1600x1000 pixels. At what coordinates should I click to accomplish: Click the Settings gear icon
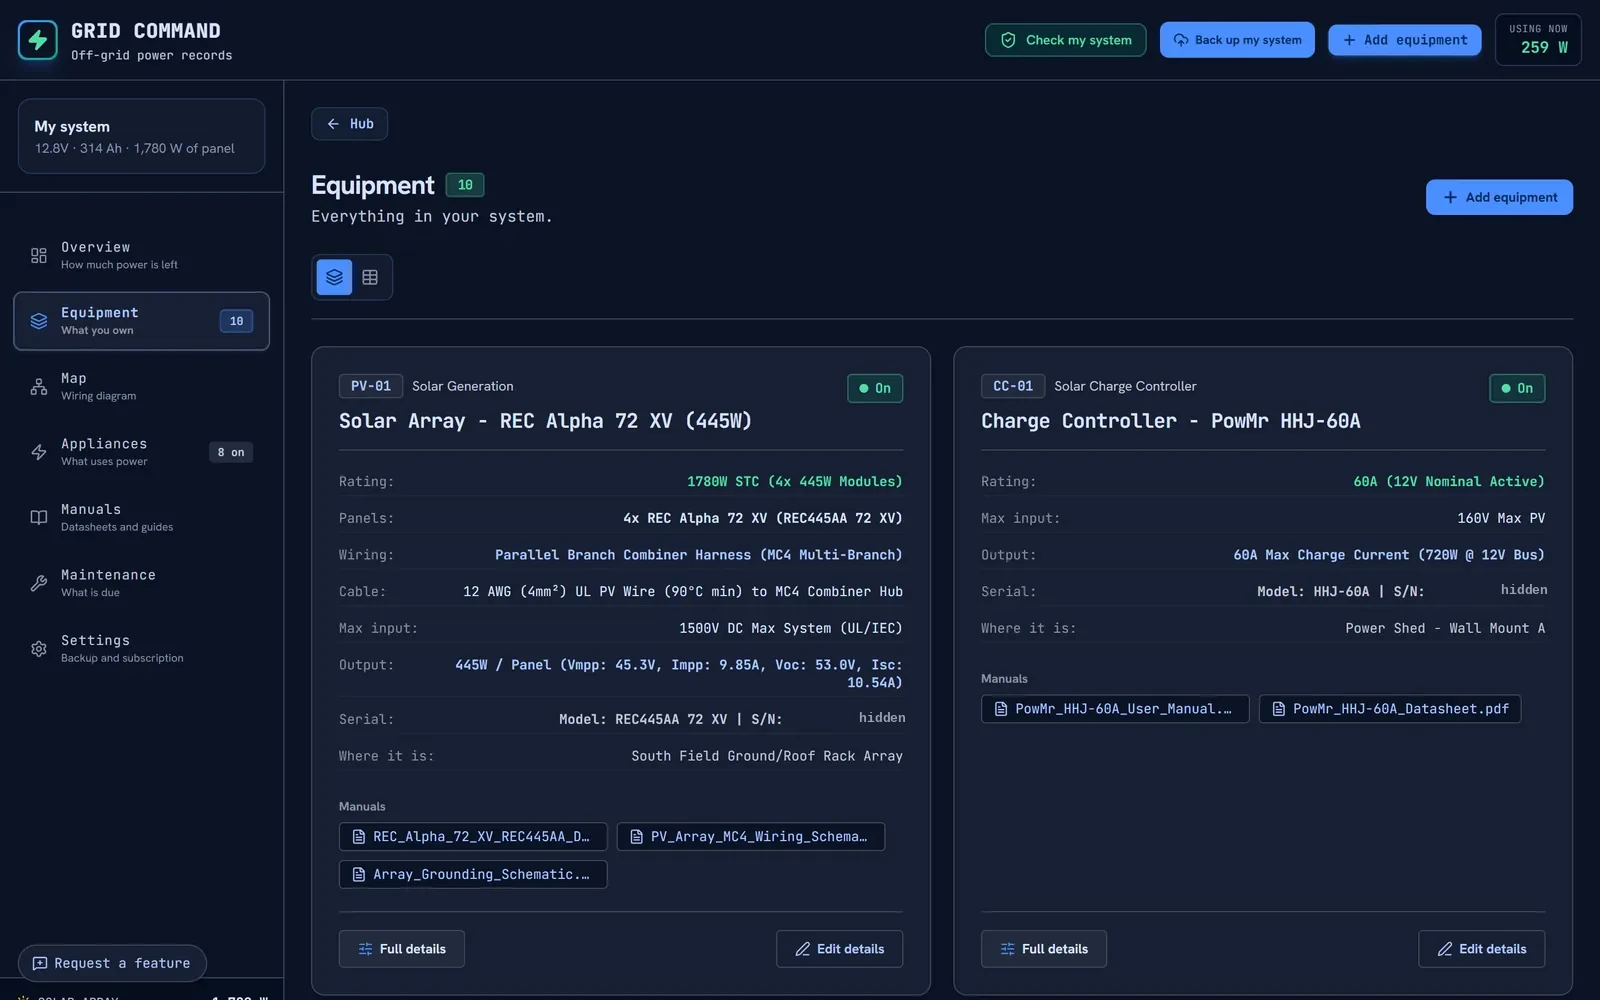[39, 648]
